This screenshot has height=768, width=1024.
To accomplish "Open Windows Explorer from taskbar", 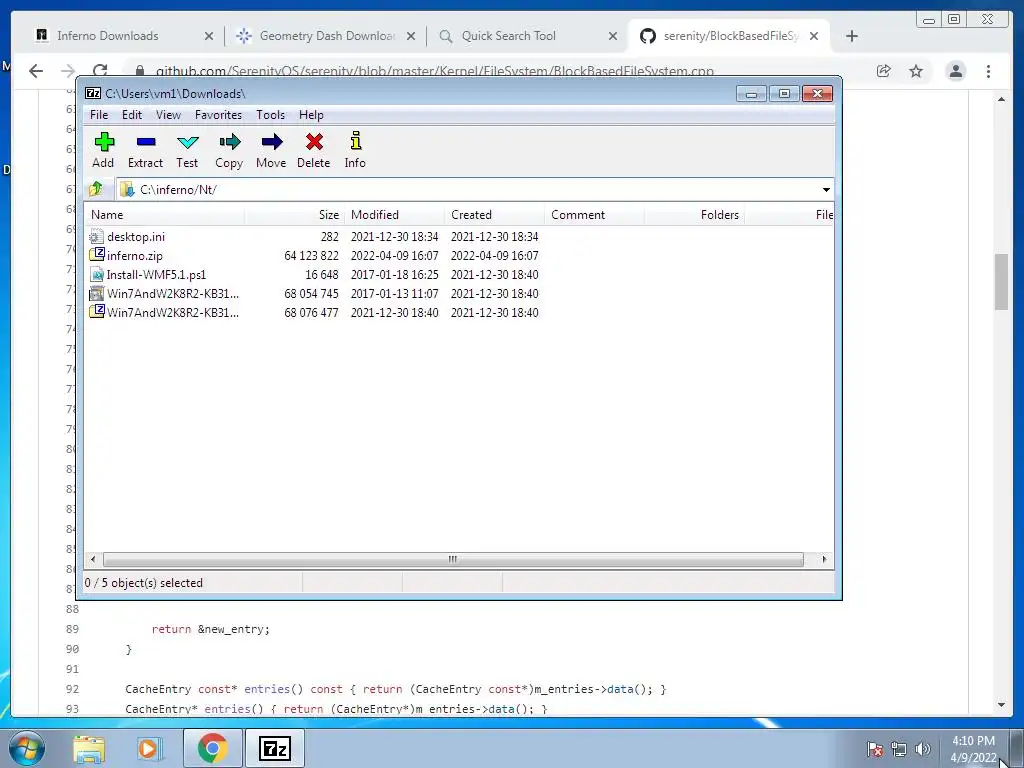I will tap(89, 749).
